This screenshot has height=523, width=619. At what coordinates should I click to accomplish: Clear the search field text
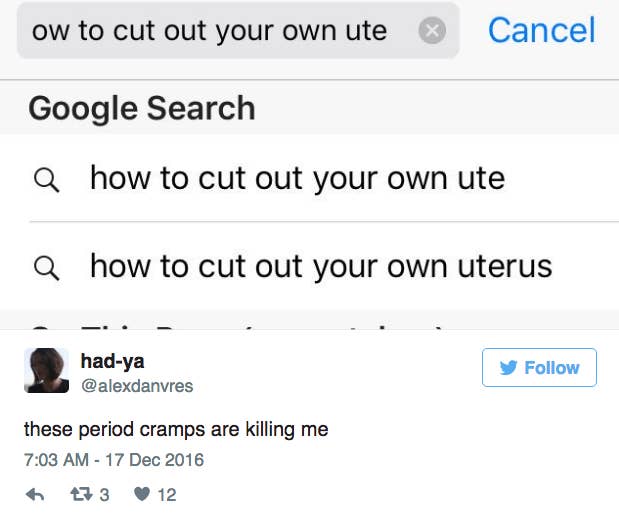[432, 30]
